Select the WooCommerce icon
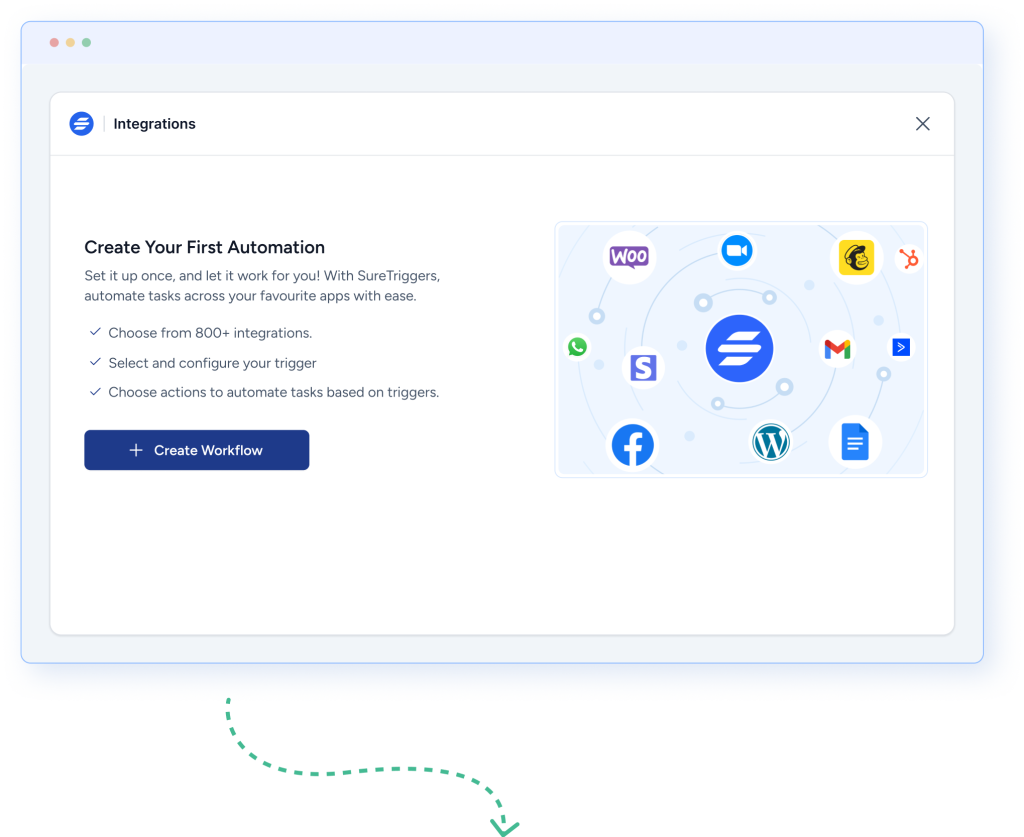The height and width of the screenshot is (837, 1024). tap(629, 257)
